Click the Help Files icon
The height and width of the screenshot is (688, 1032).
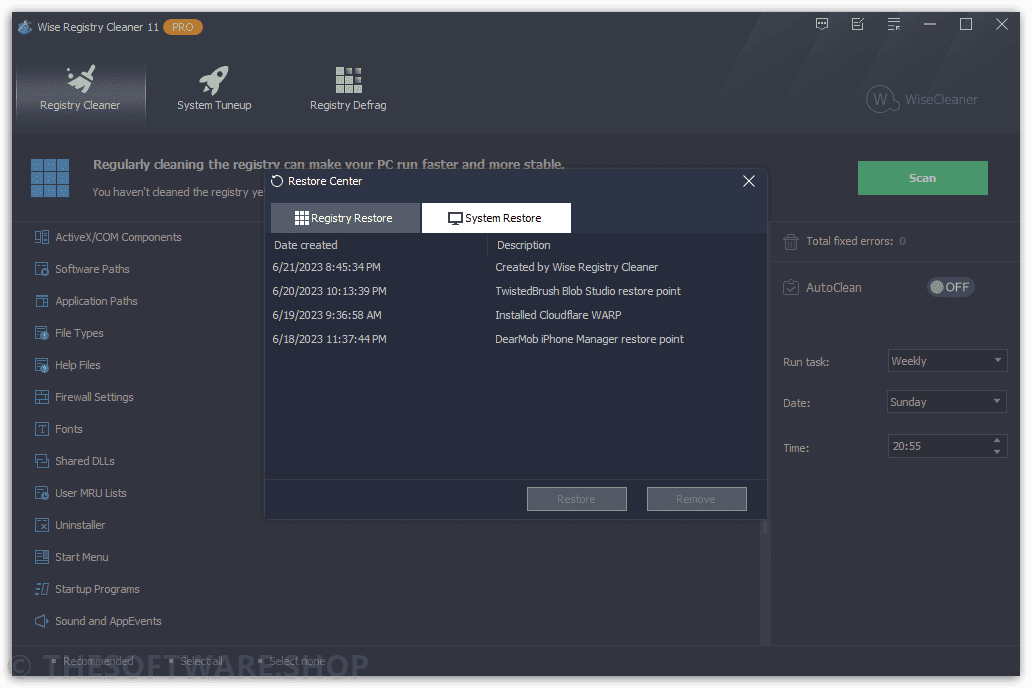click(41, 365)
